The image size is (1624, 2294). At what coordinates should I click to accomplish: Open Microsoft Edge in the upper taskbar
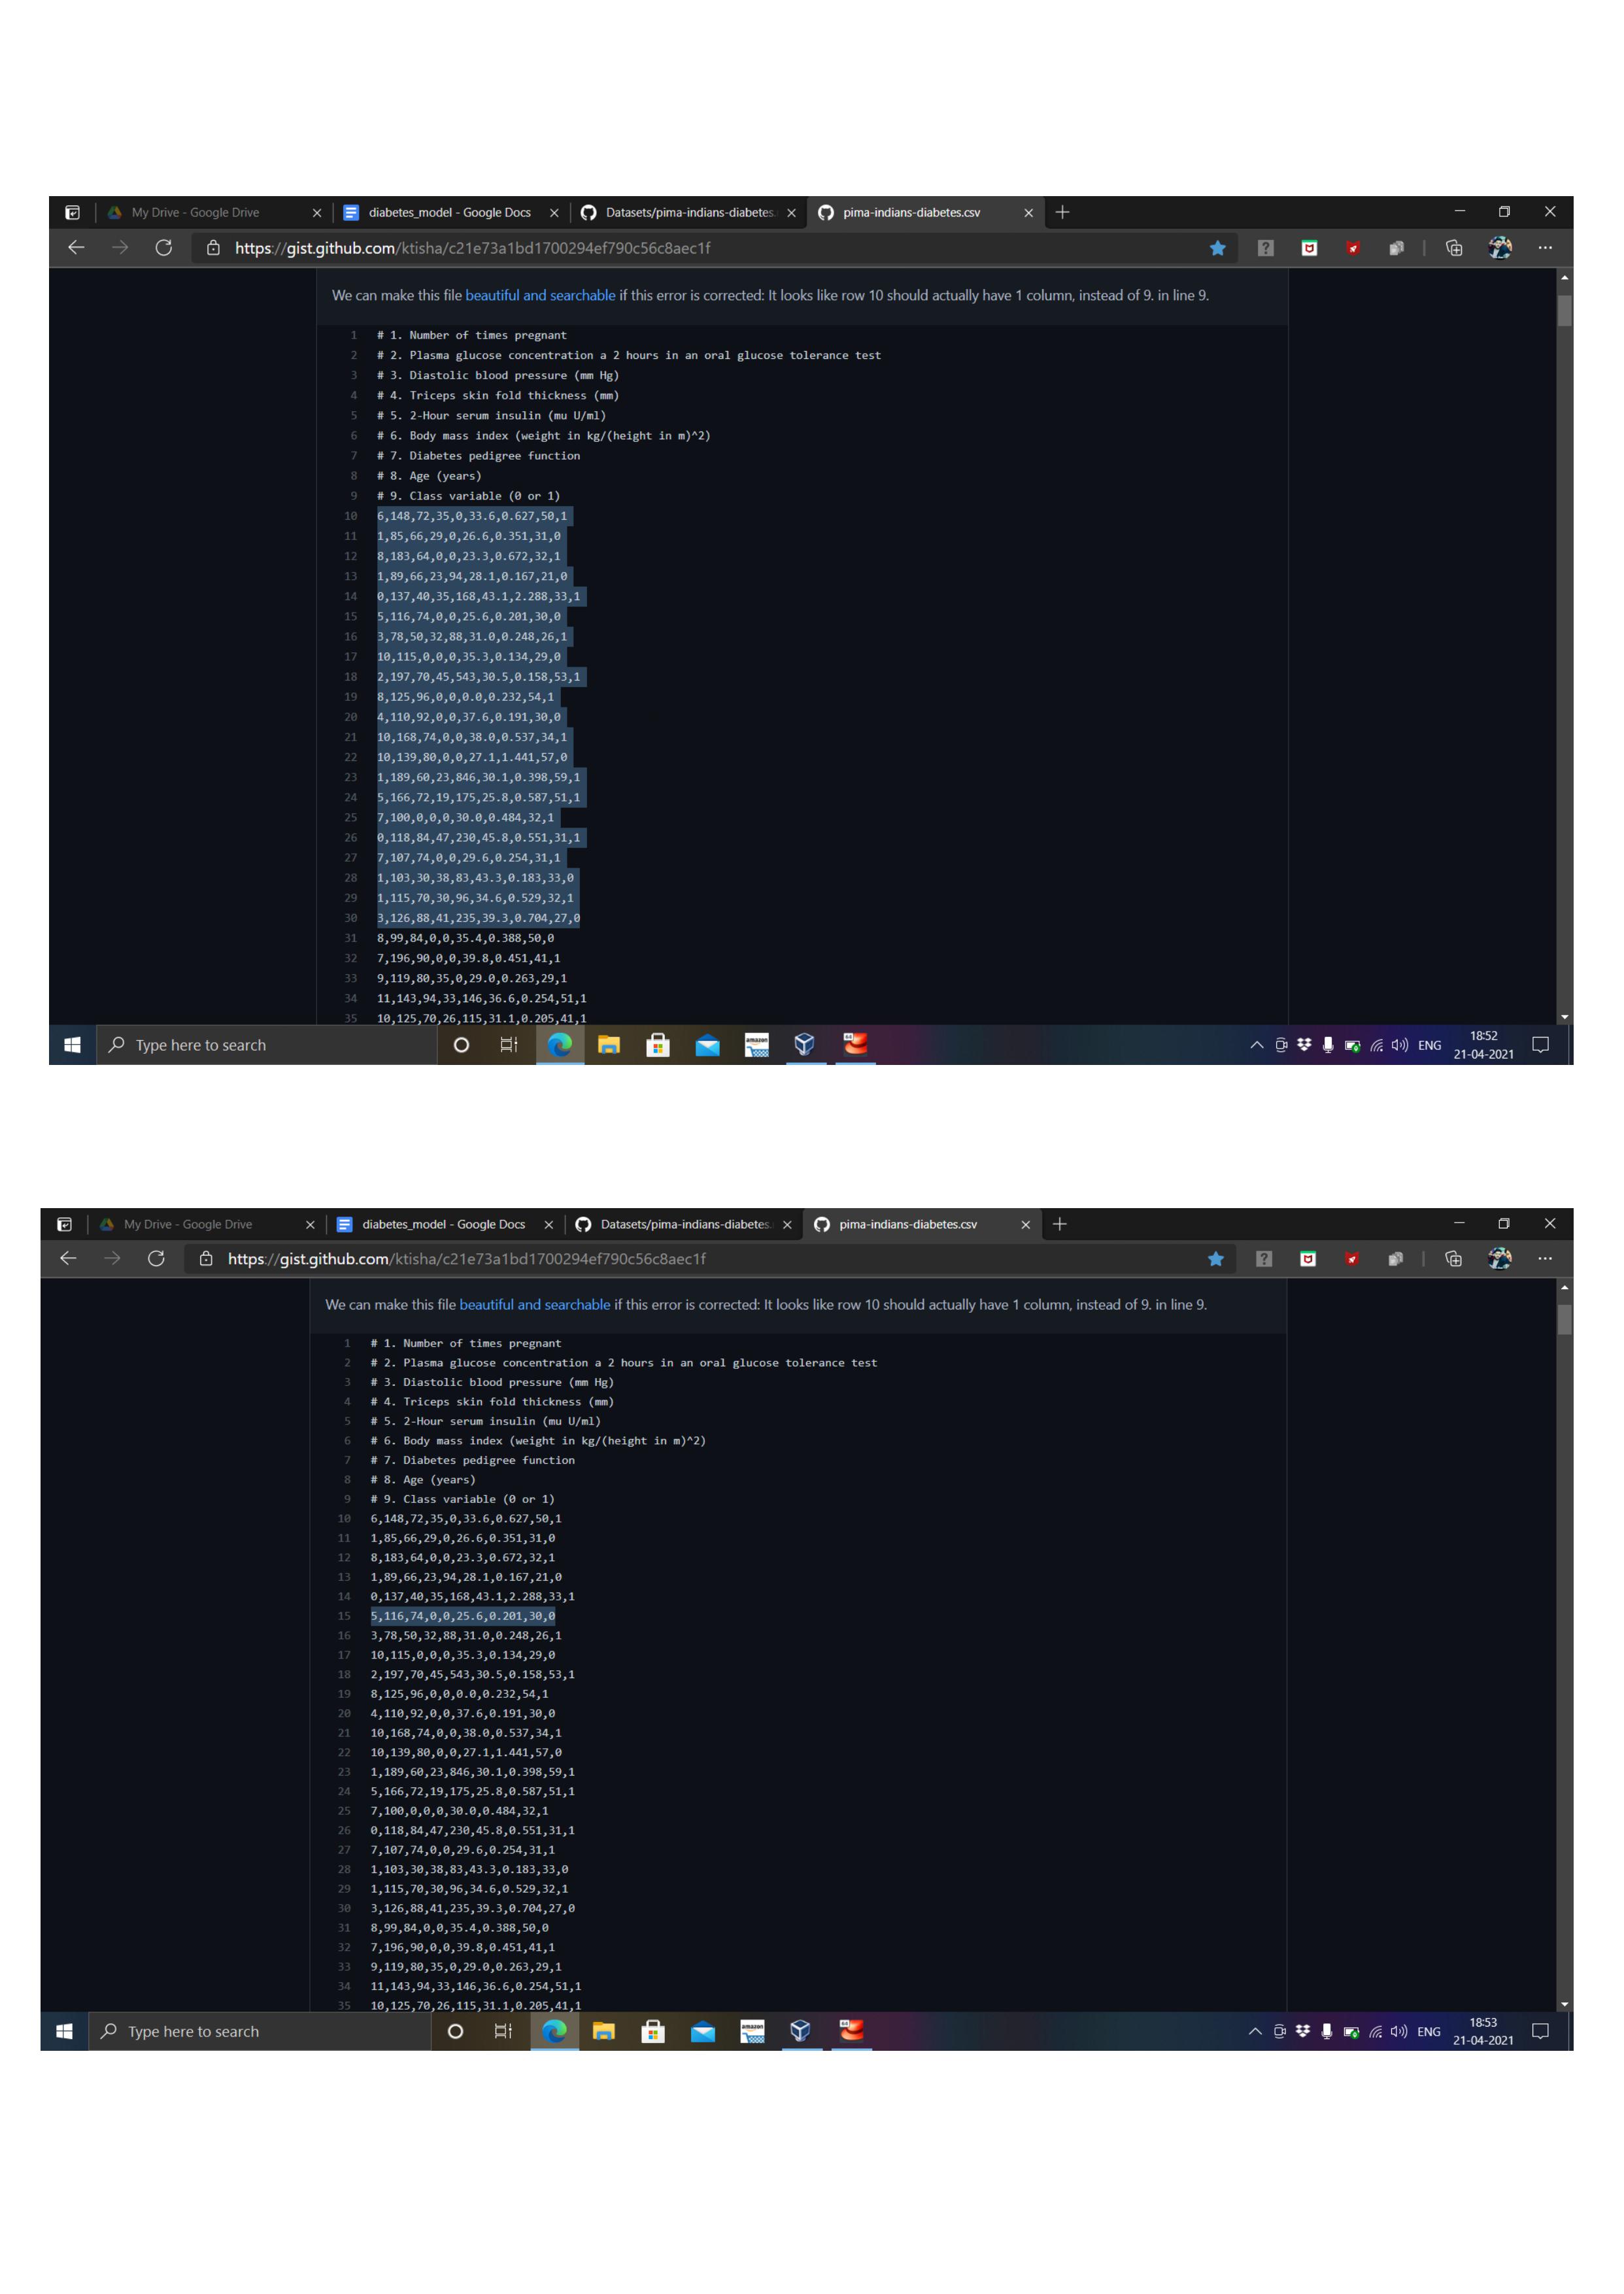coord(560,1045)
